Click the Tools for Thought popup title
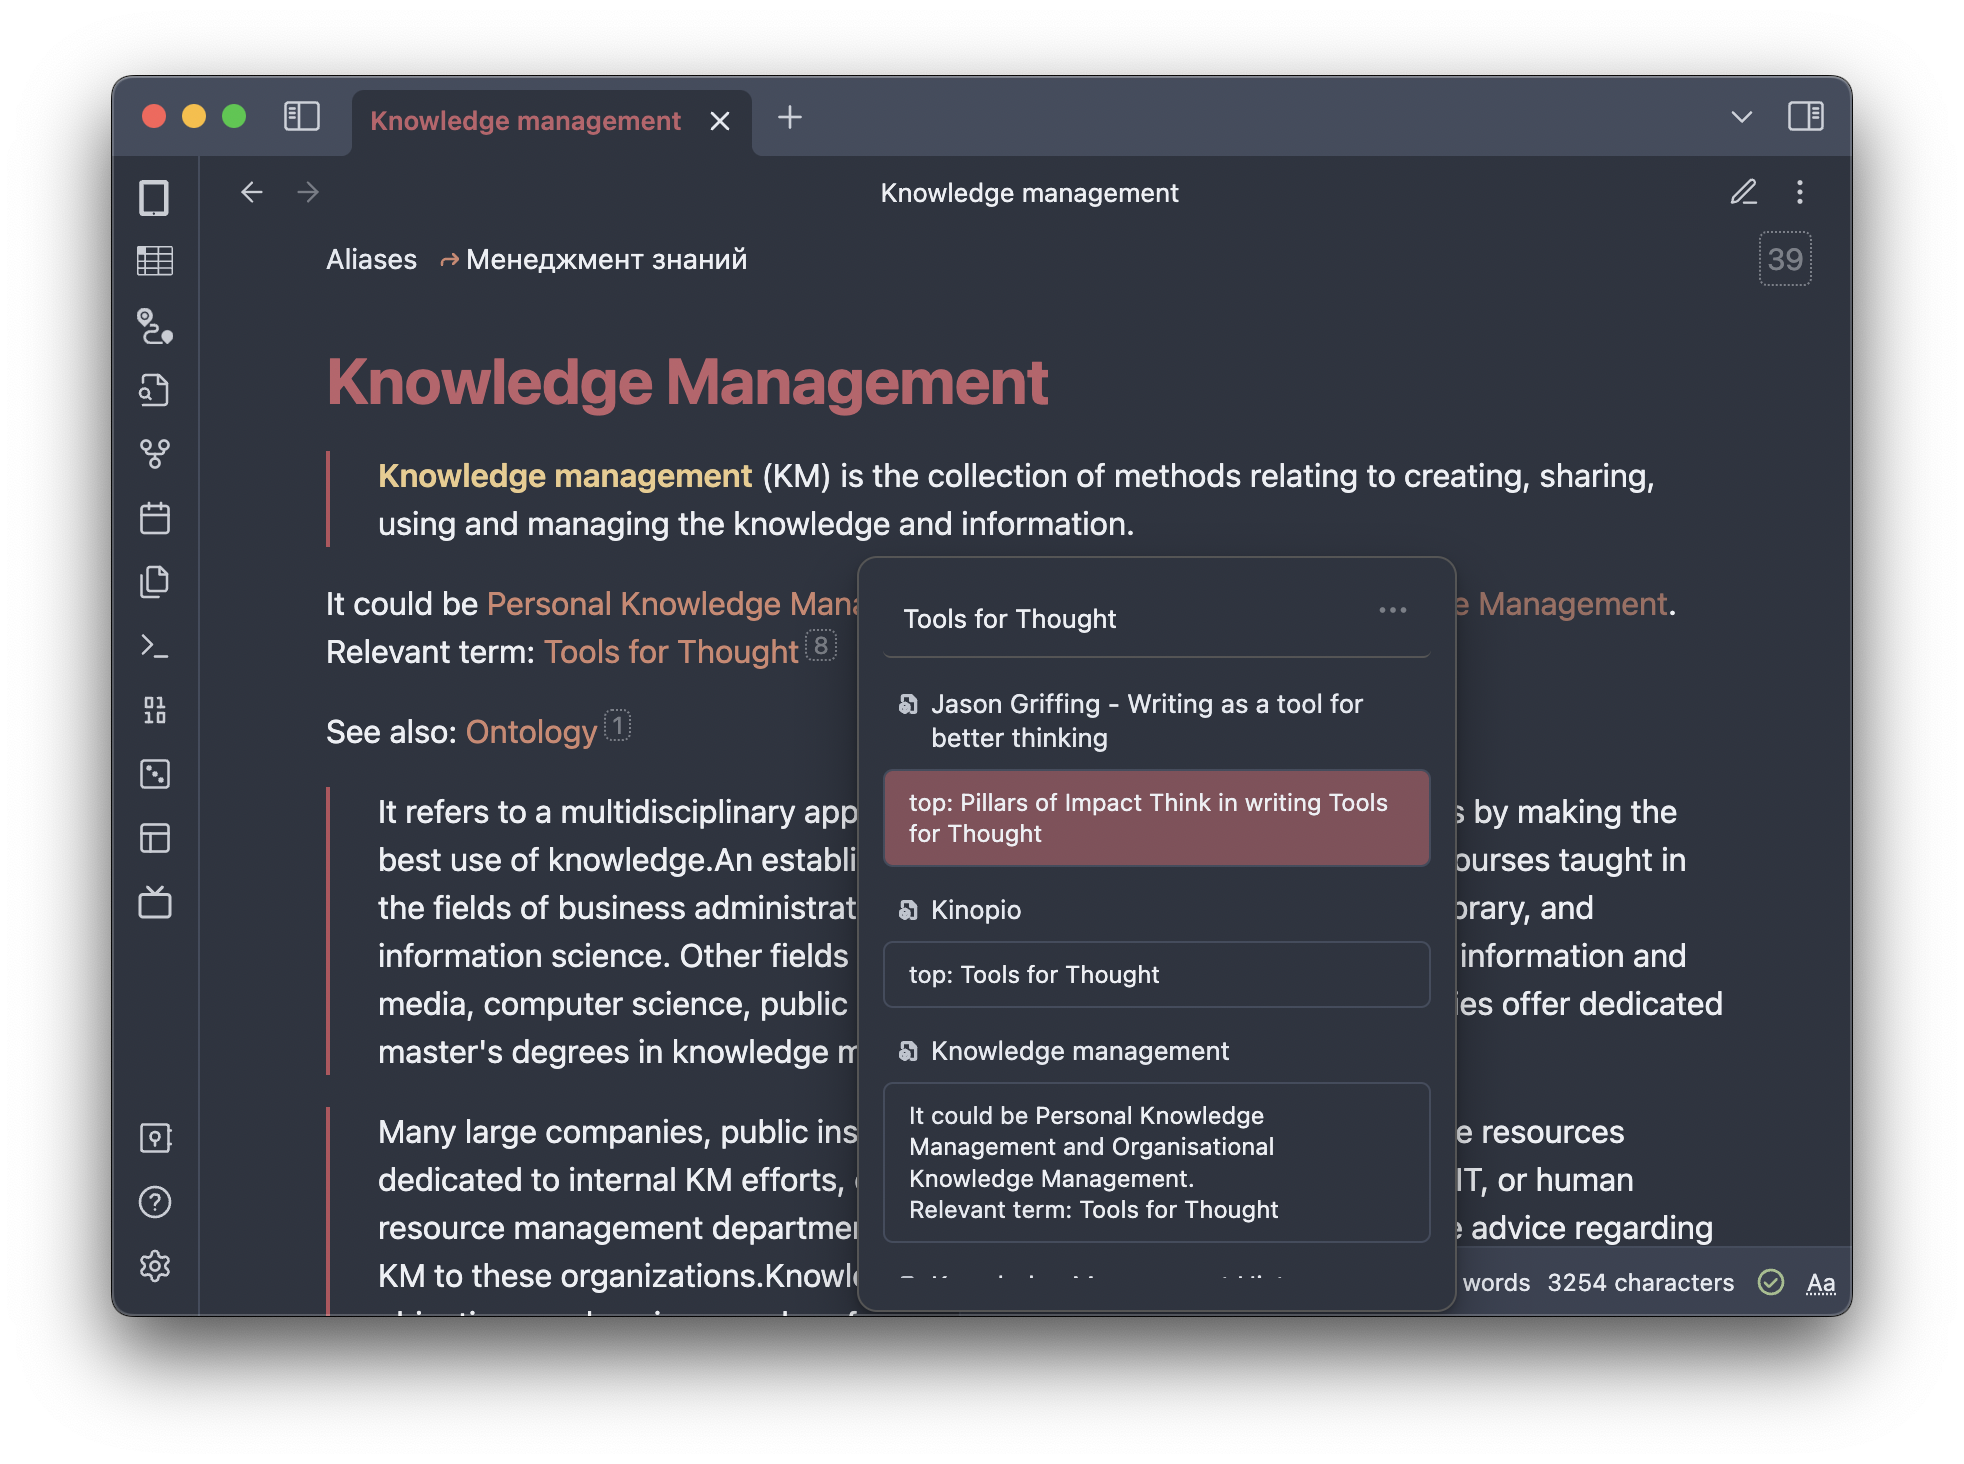Screen dimensions: 1964x1464 click(1010, 619)
